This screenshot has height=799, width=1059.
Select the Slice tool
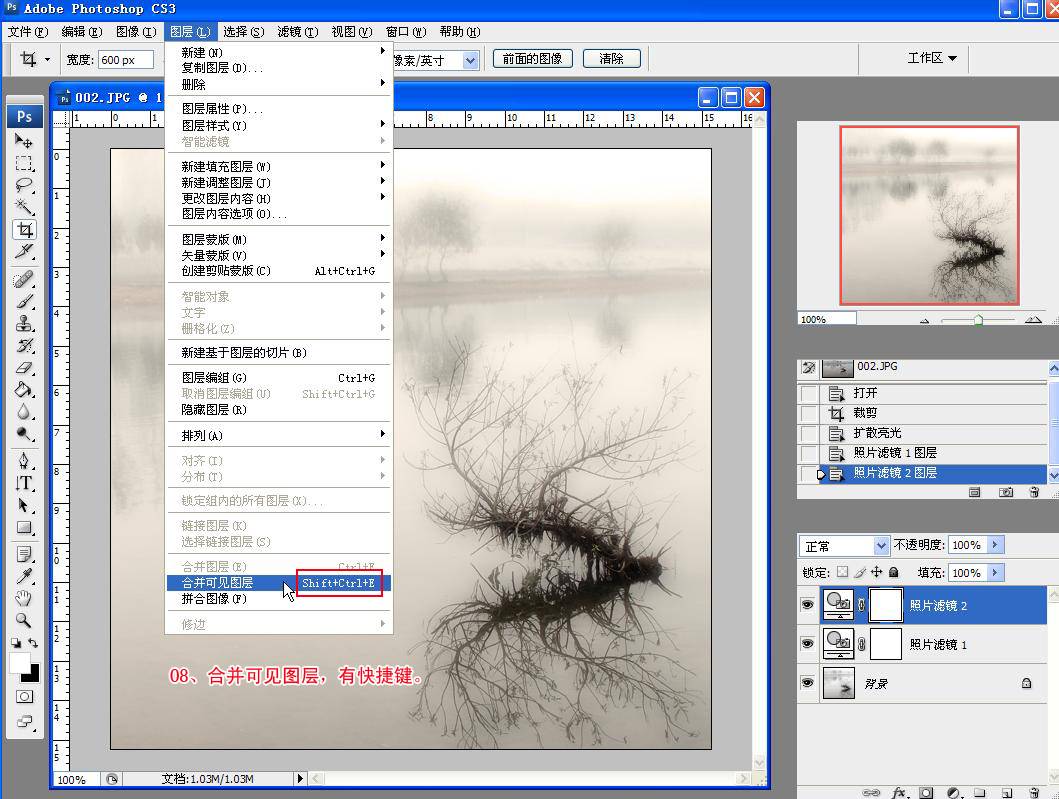tap(24, 252)
